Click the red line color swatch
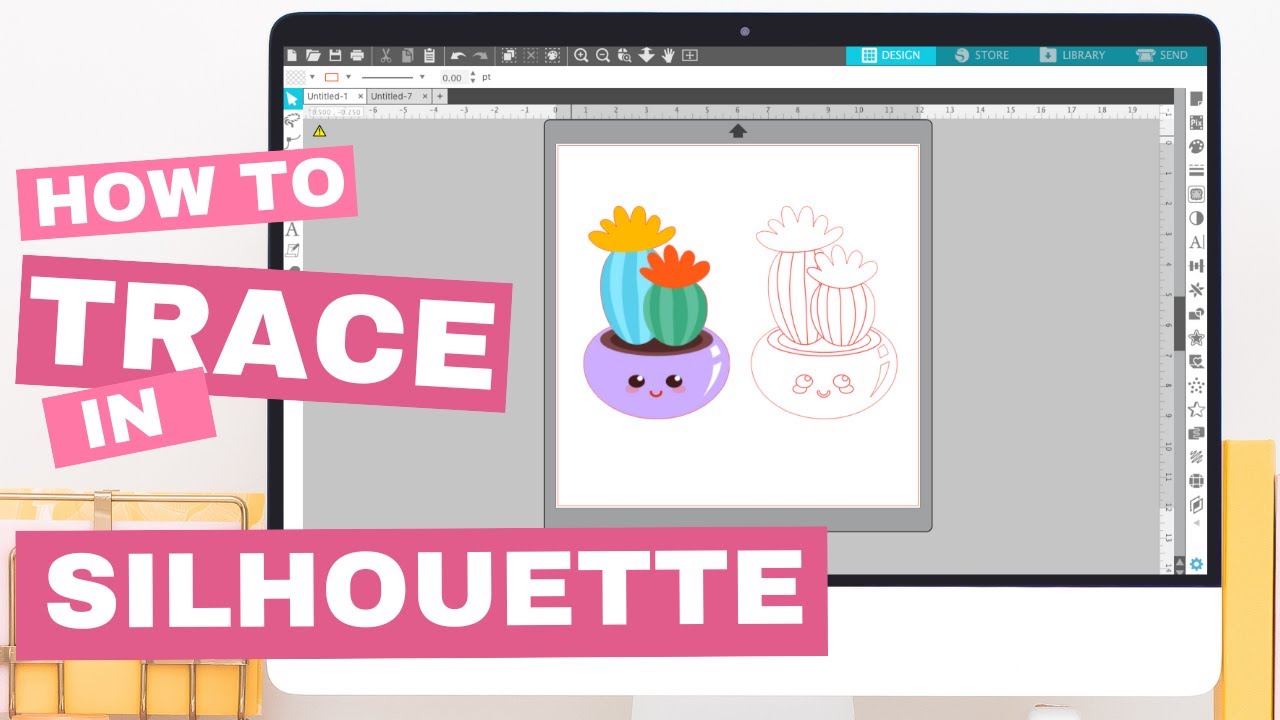This screenshot has width=1280, height=720. [x=332, y=77]
